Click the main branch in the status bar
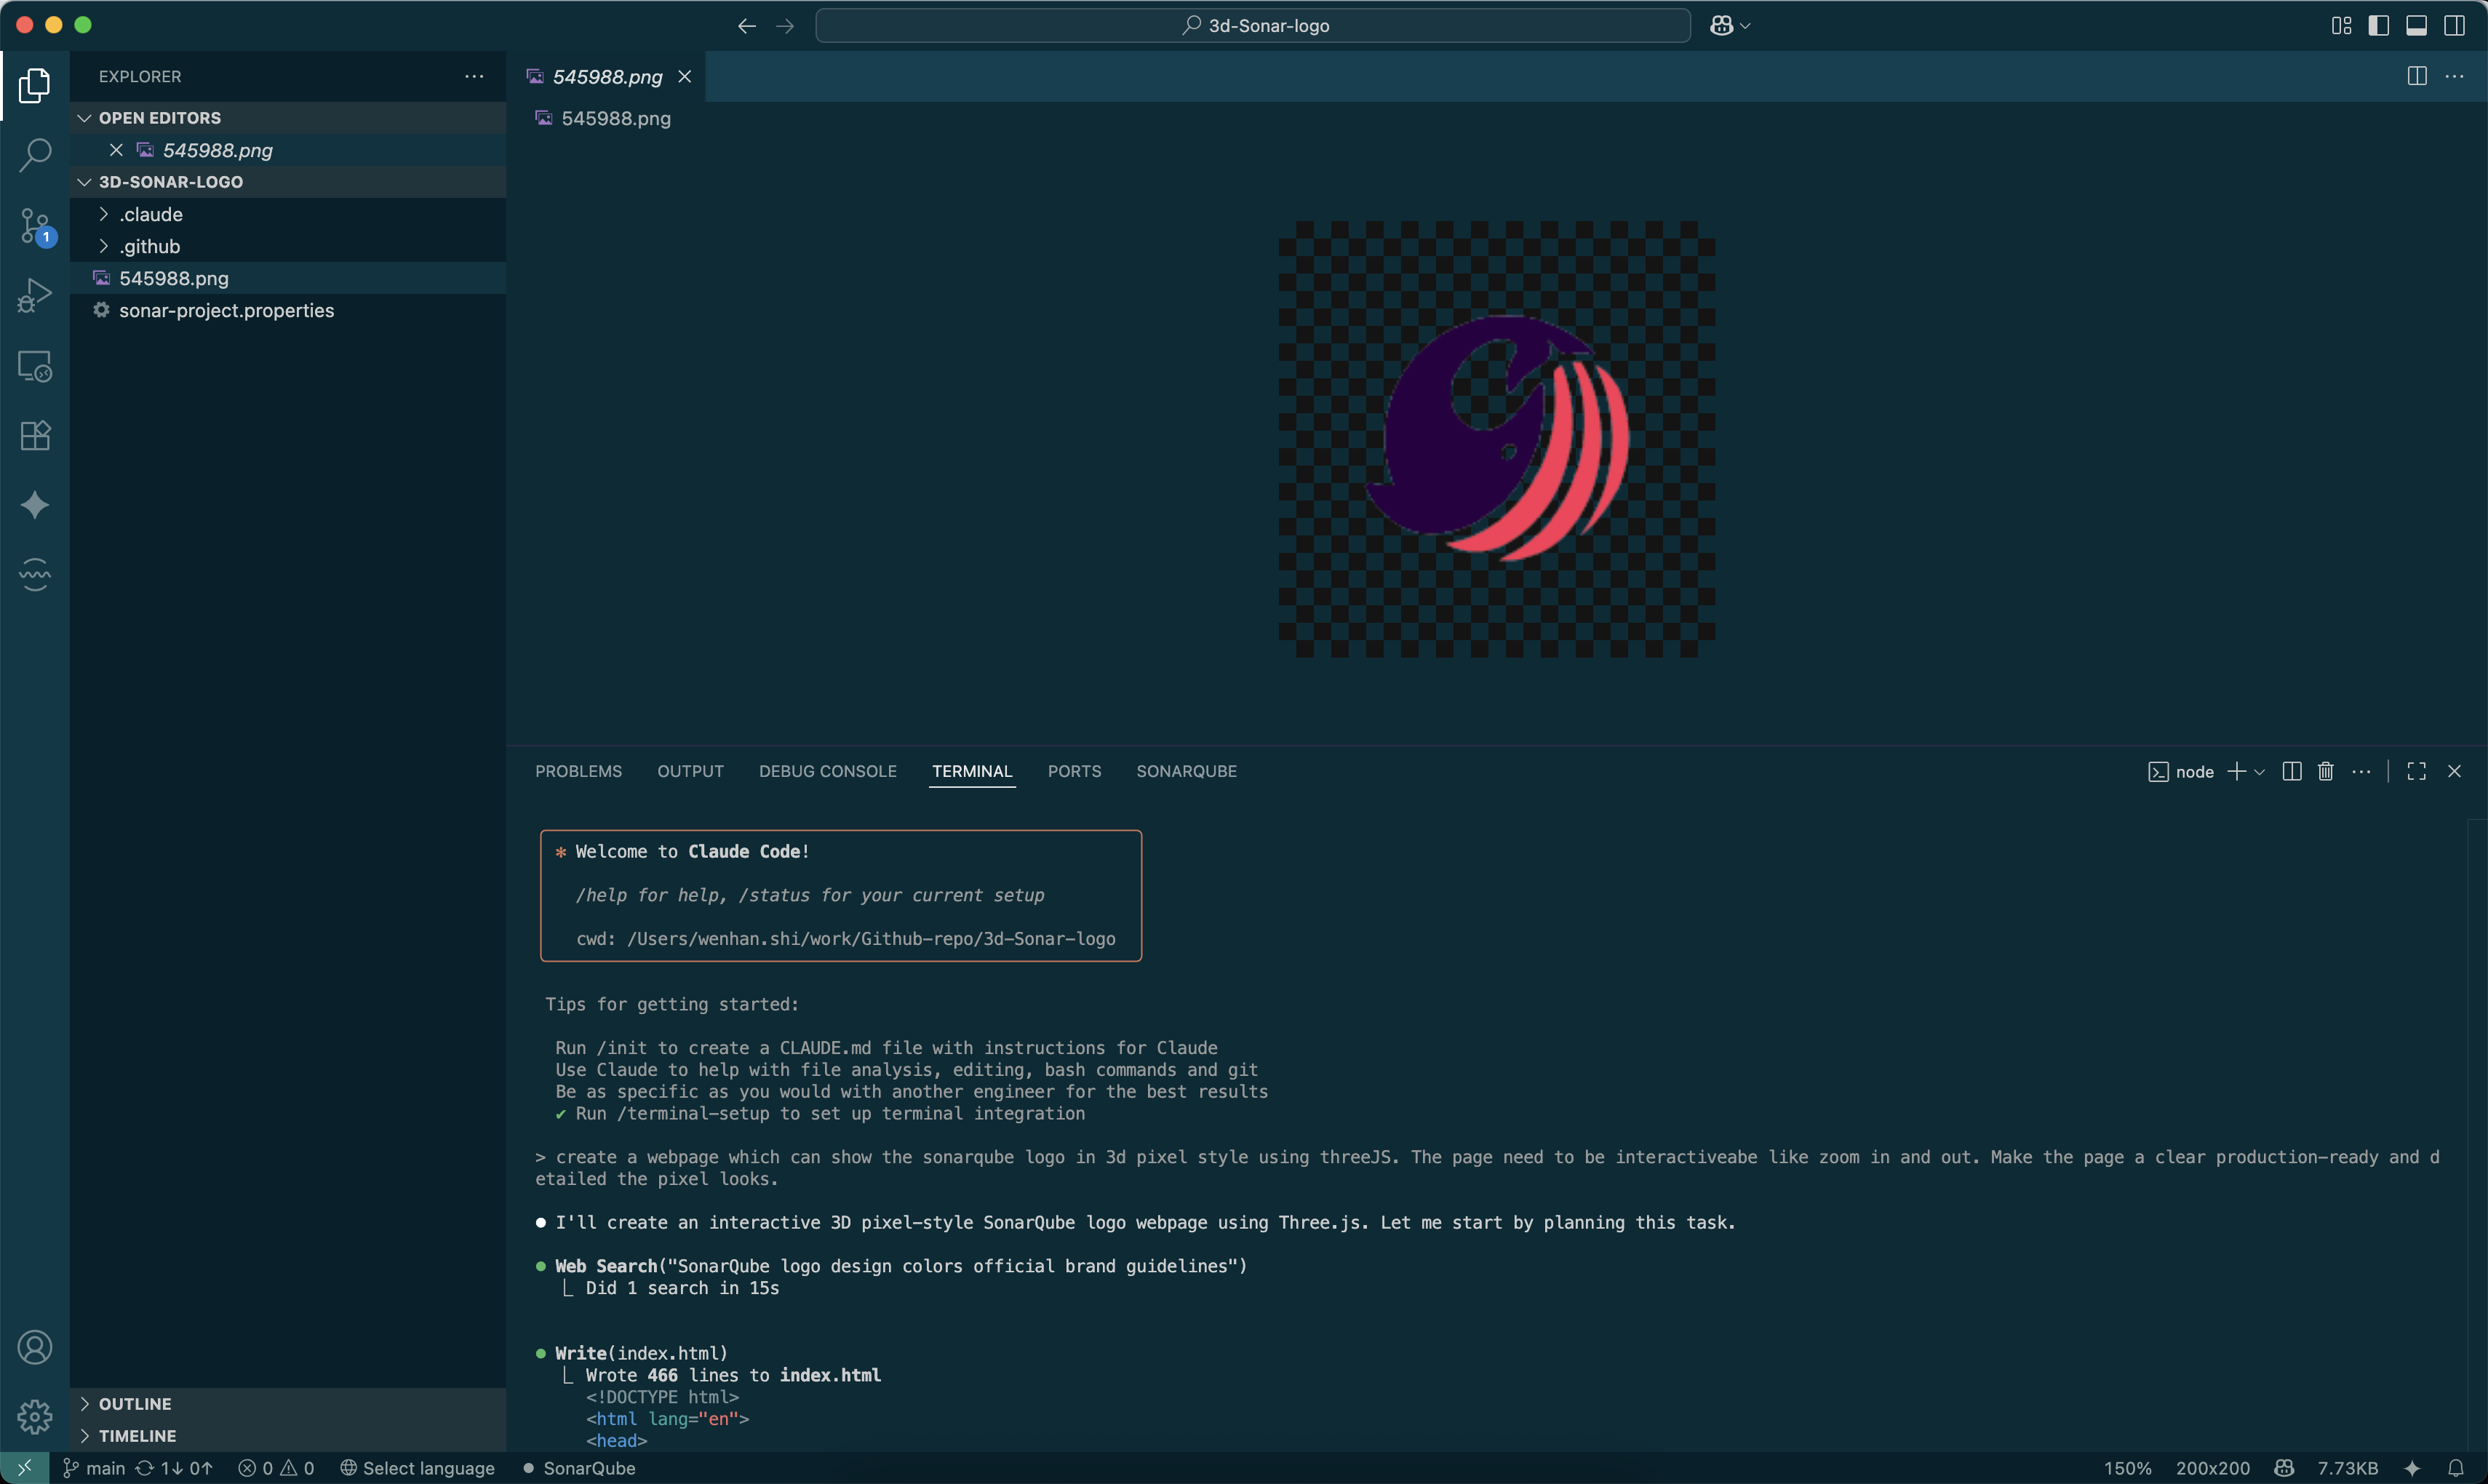The height and width of the screenshot is (1484, 2488). tap(95, 1468)
